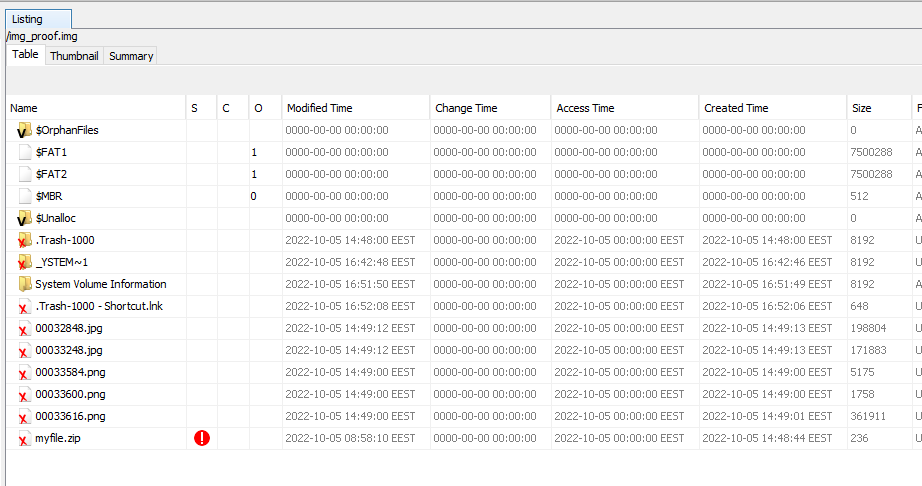Select the Listing tab
This screenshot has width=922, height=486.
(x=27, y=19)
